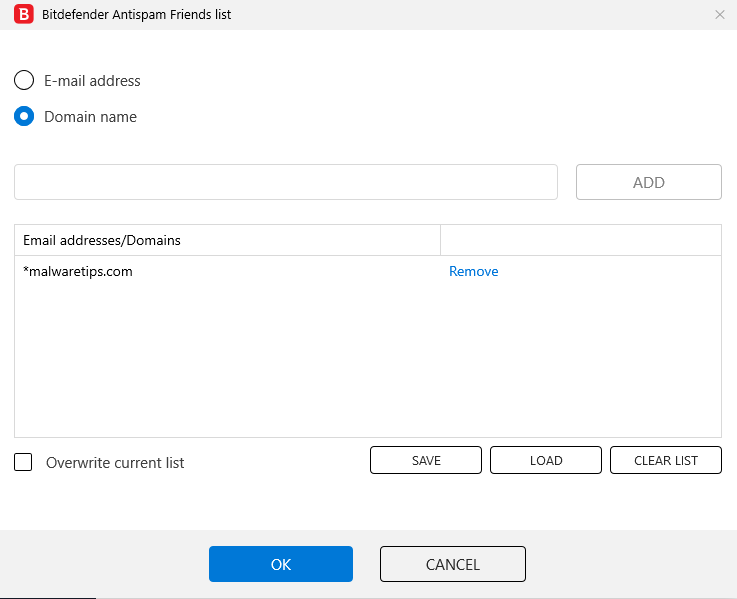This screenshot has height=599, width=737.
Task: Close the Antispam Friends list dialog
Action: click(720, 15)
